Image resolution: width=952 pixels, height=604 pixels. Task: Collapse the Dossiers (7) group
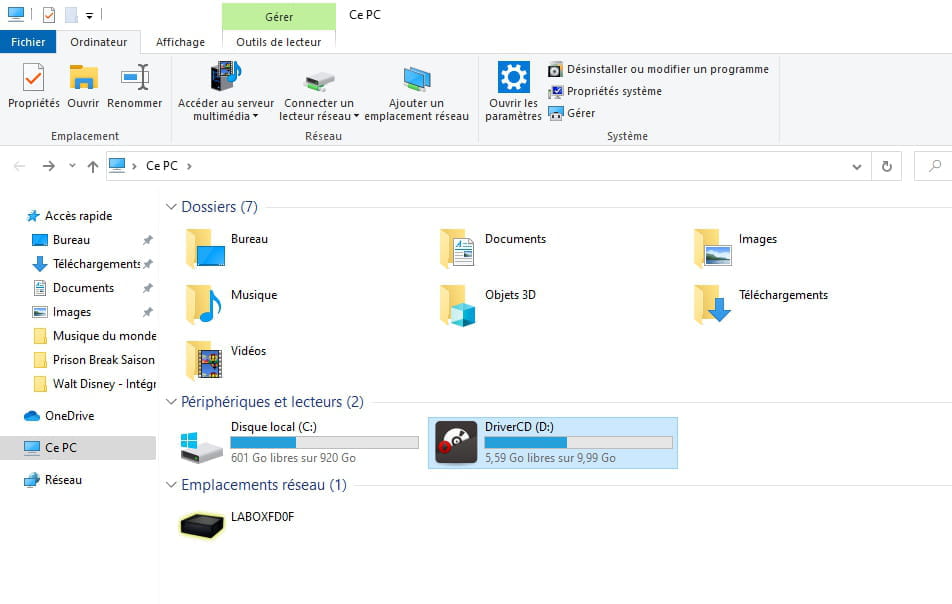[x=171, y=207]
